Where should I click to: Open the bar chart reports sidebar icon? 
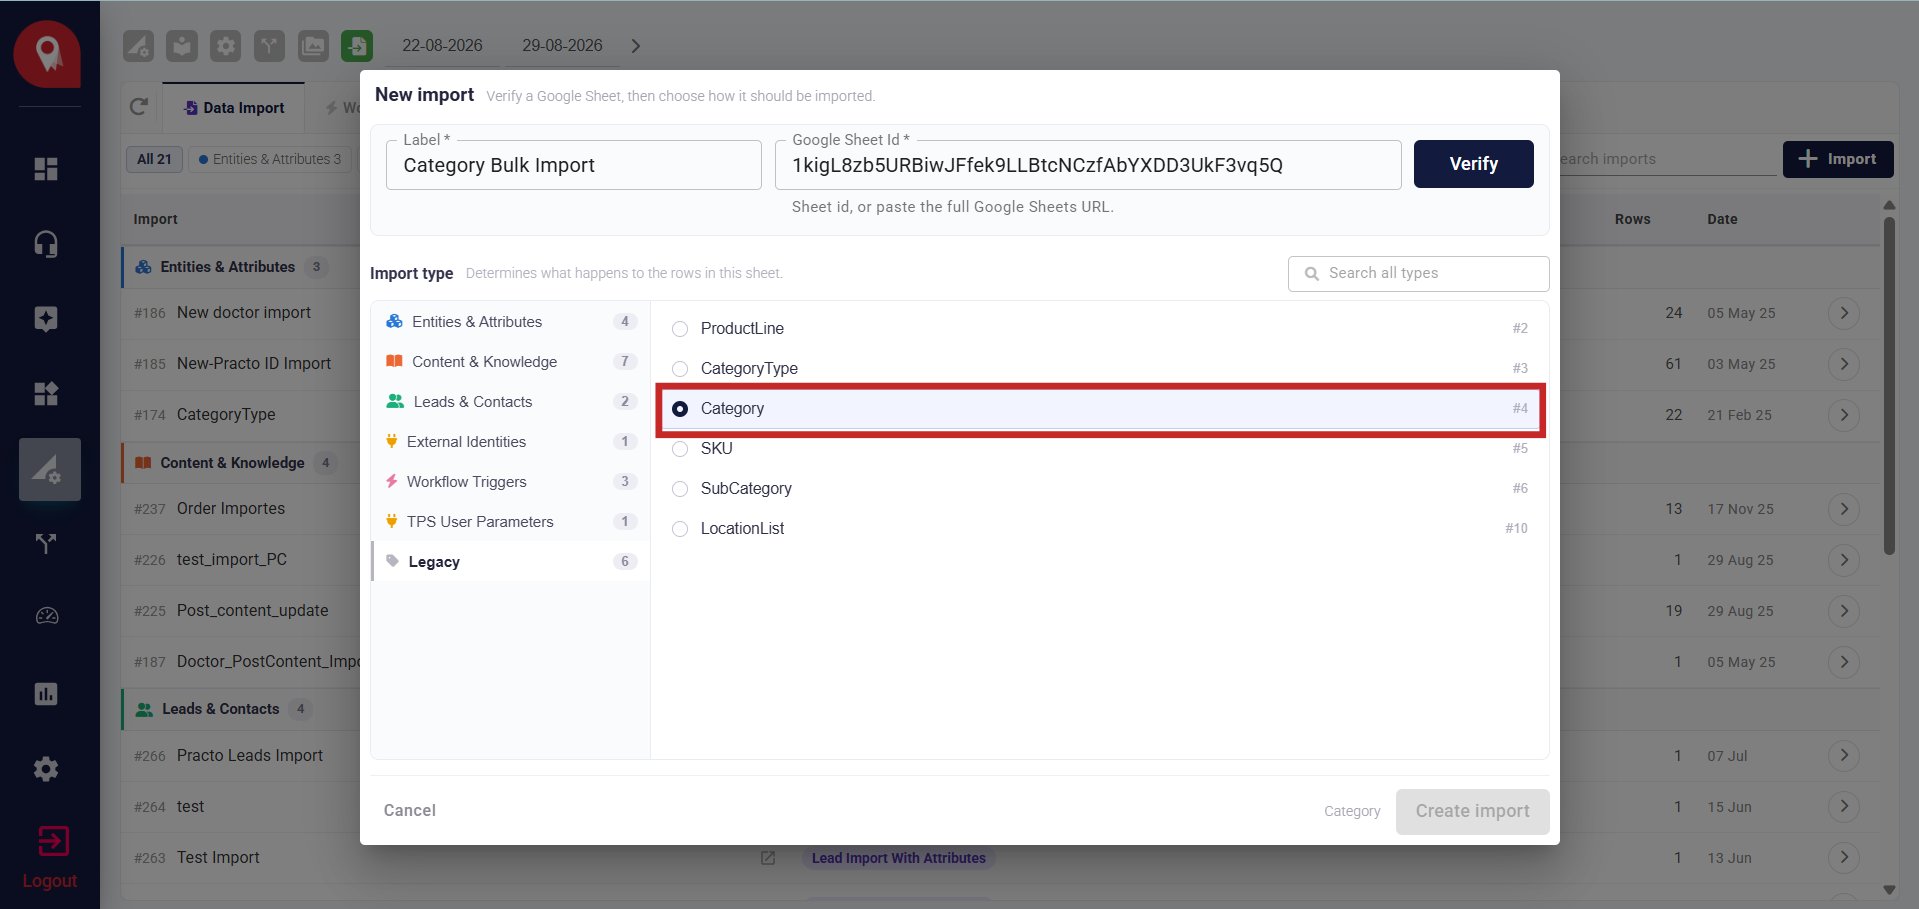tap(46, 694)
